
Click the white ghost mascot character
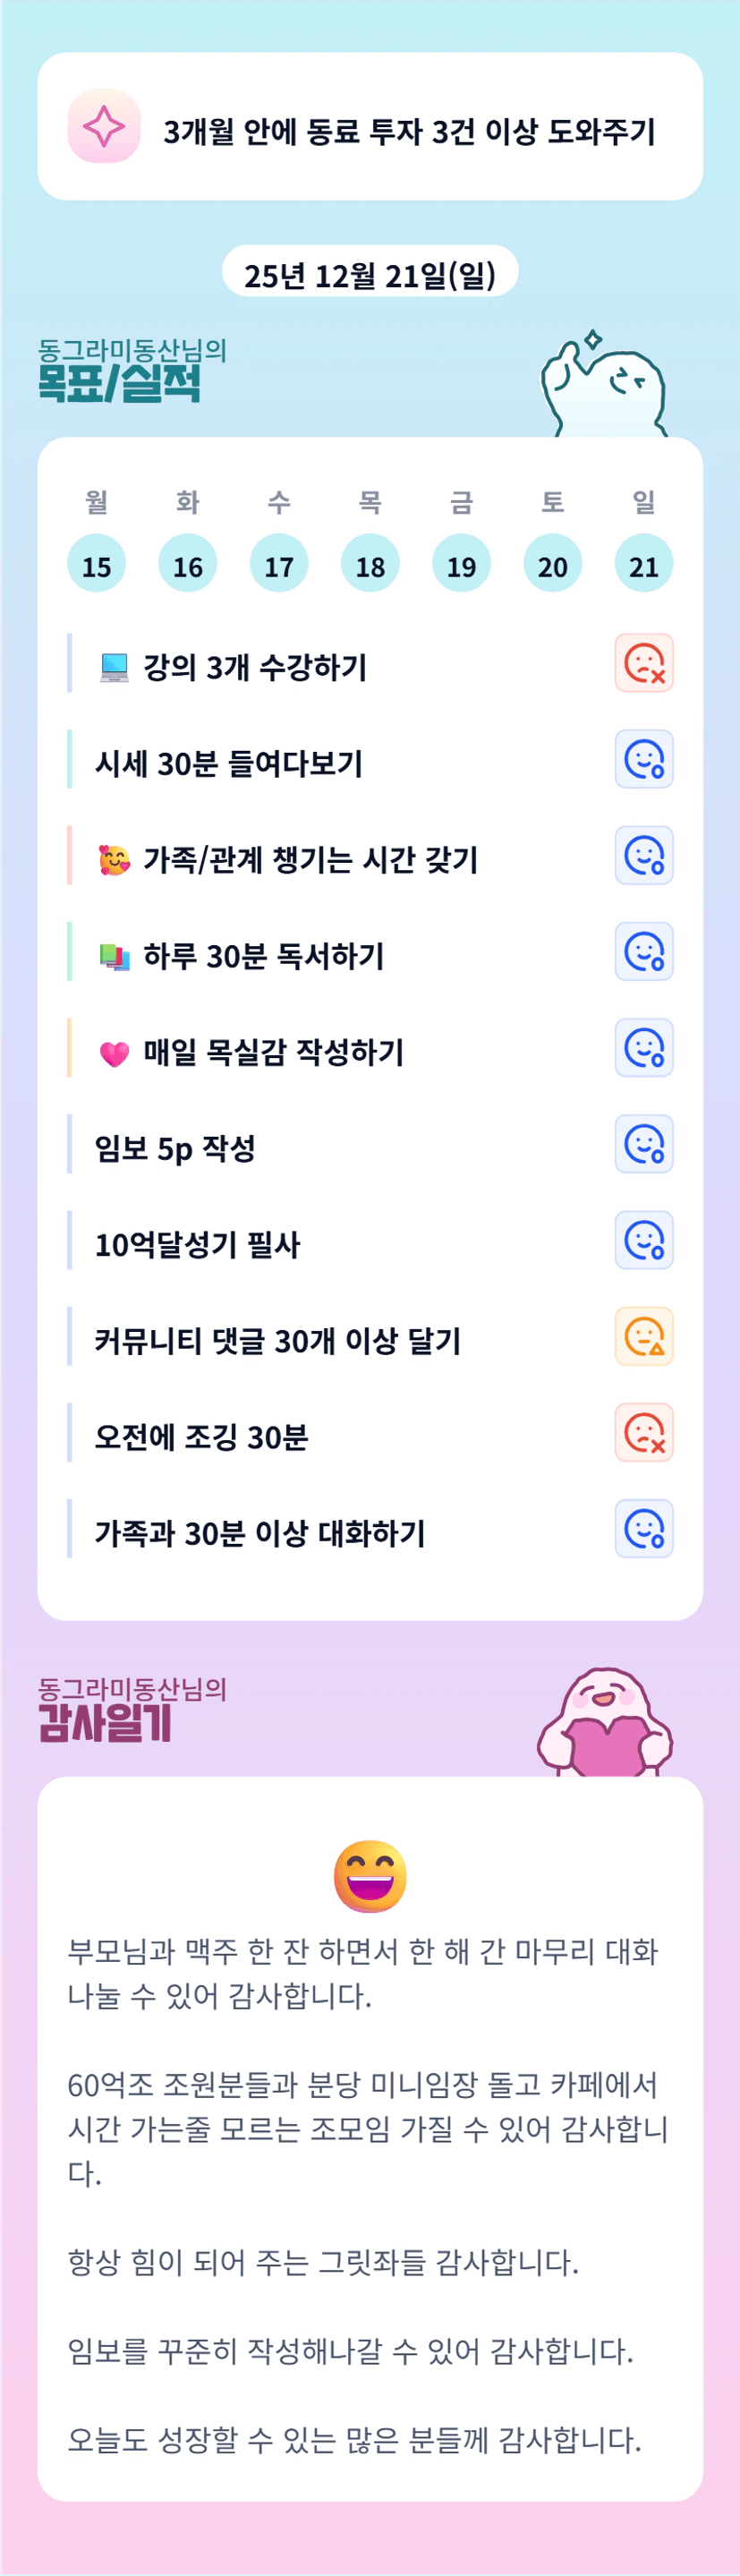pyautogui.click(x=603, y=386)
